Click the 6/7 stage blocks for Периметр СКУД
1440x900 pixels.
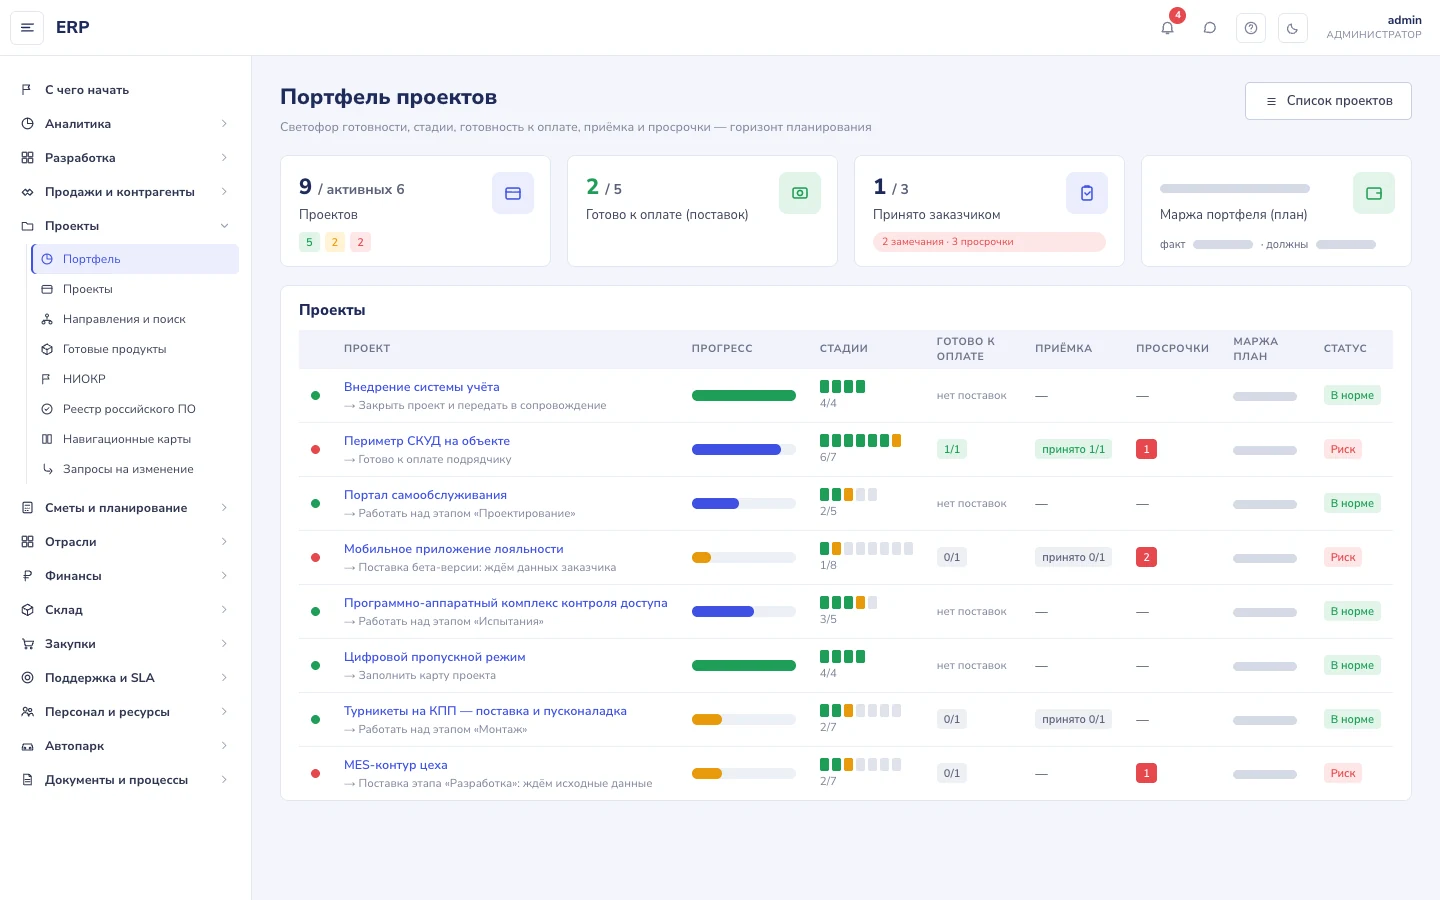tap(860, 440)
